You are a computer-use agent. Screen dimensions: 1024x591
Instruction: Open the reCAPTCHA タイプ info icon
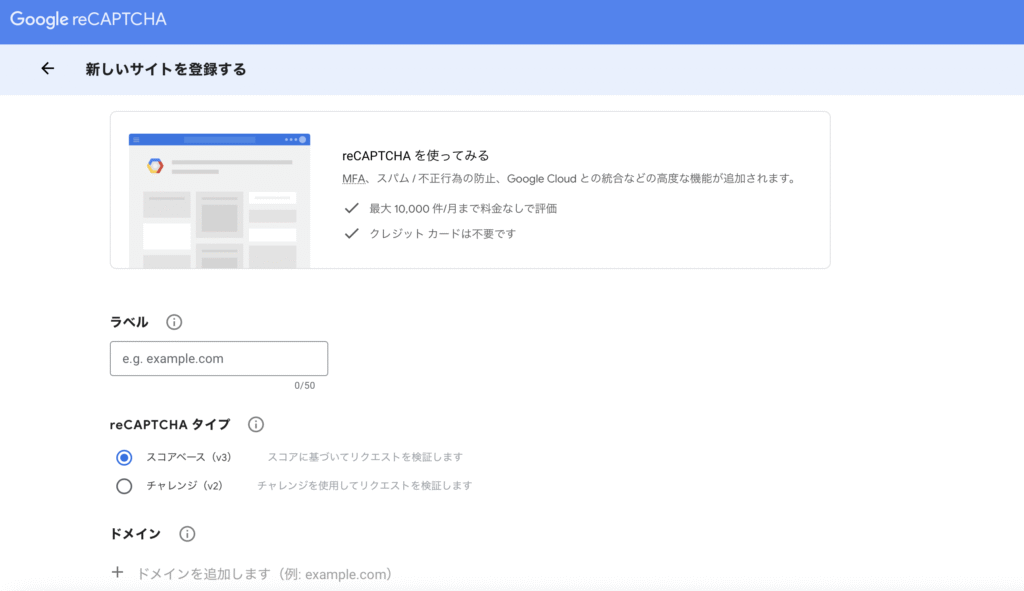tap(256, 424)
